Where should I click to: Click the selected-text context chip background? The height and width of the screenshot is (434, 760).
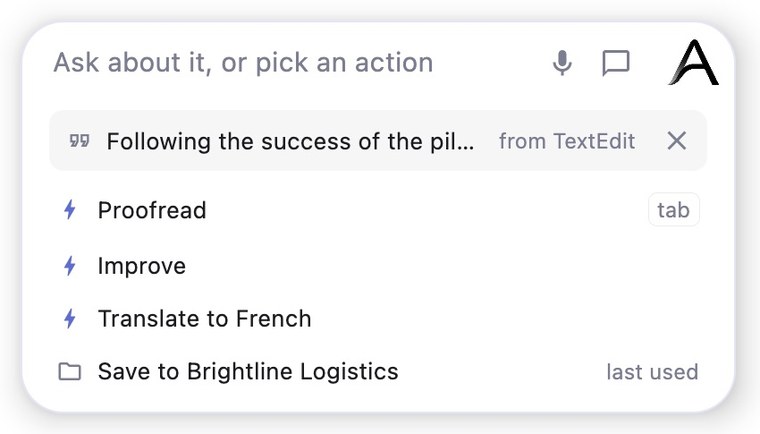click(x=378, y=141)
